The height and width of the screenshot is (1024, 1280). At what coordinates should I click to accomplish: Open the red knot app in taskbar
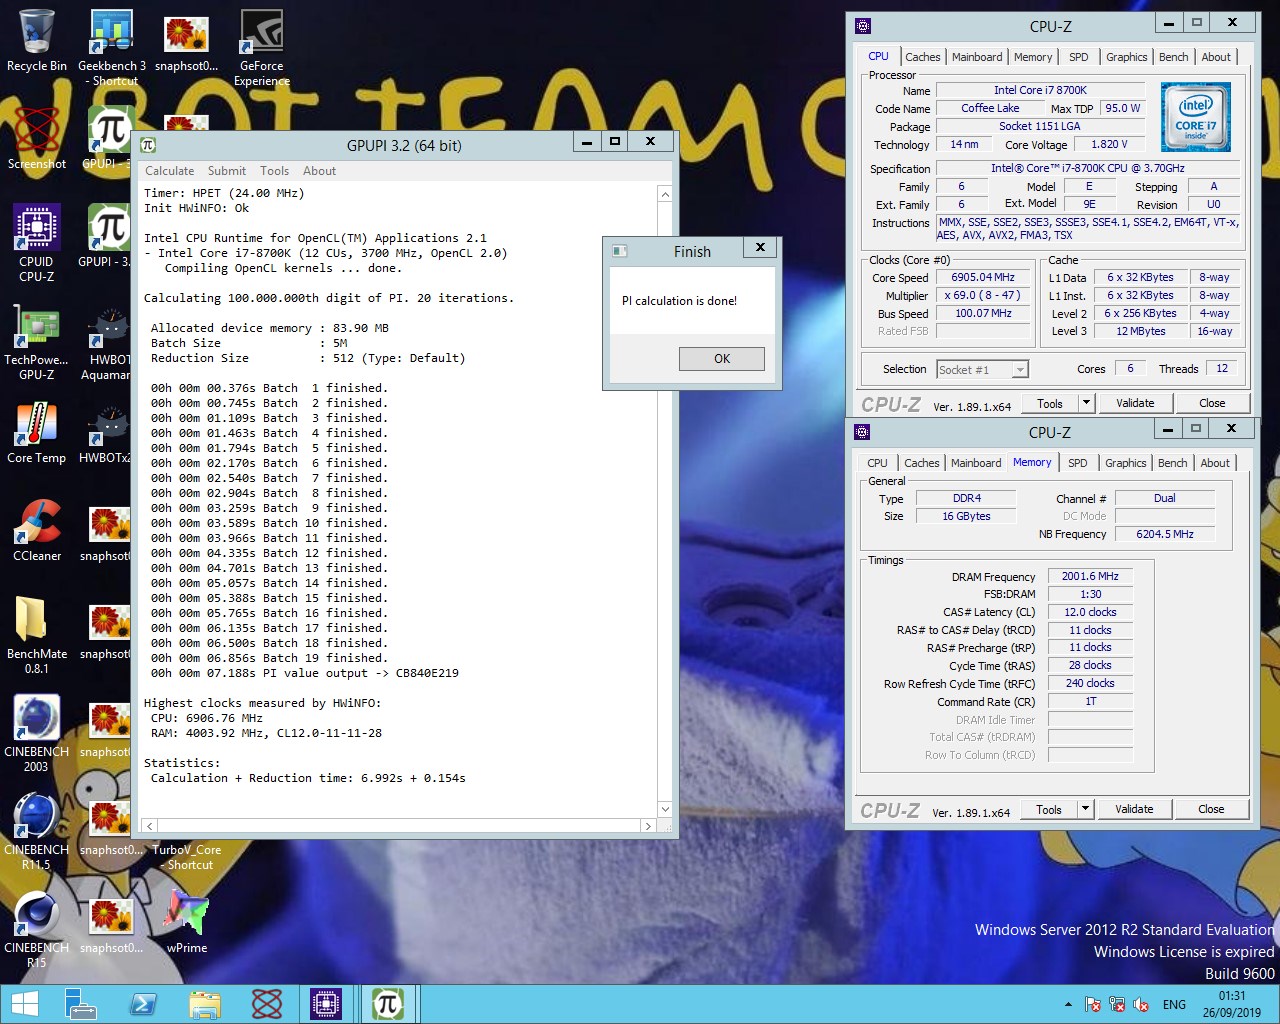(267, 1004)
